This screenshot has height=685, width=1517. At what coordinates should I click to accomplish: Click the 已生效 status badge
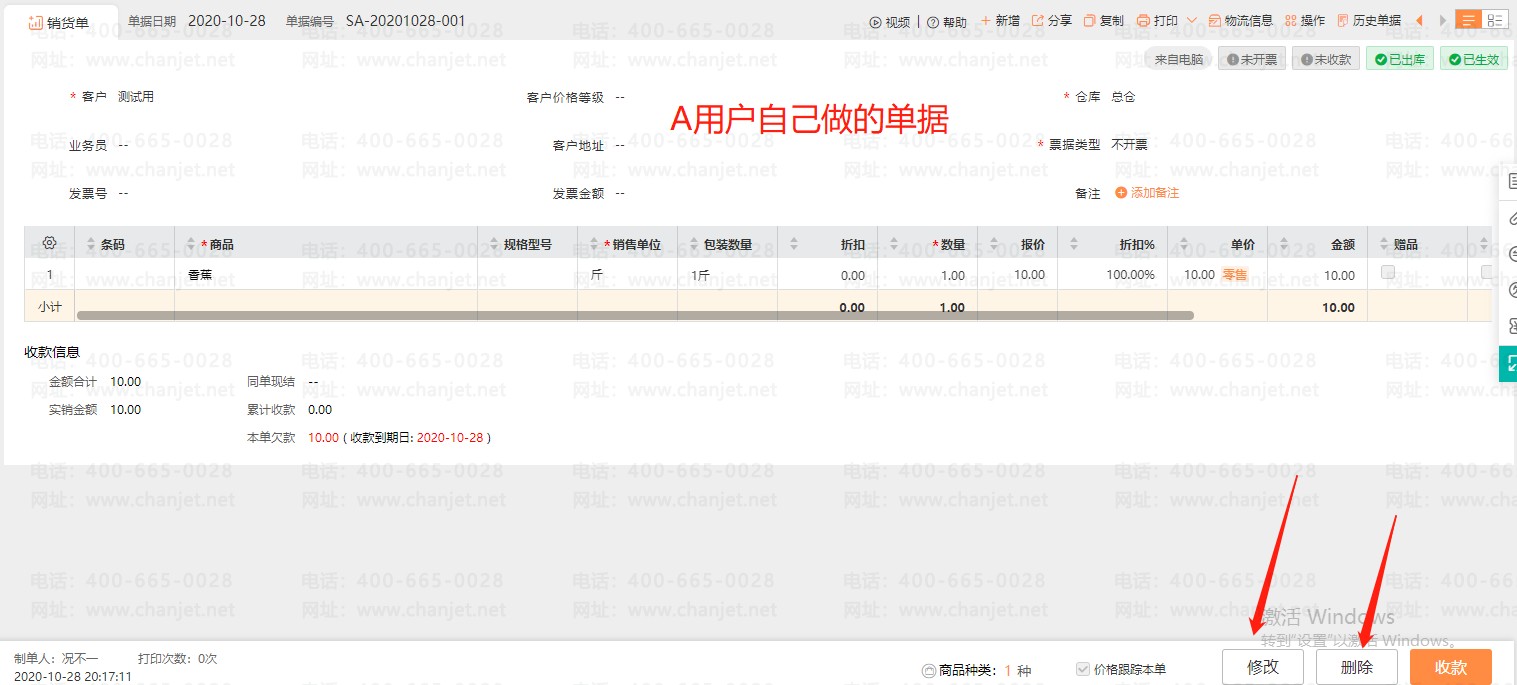[x=1474, y=60]
